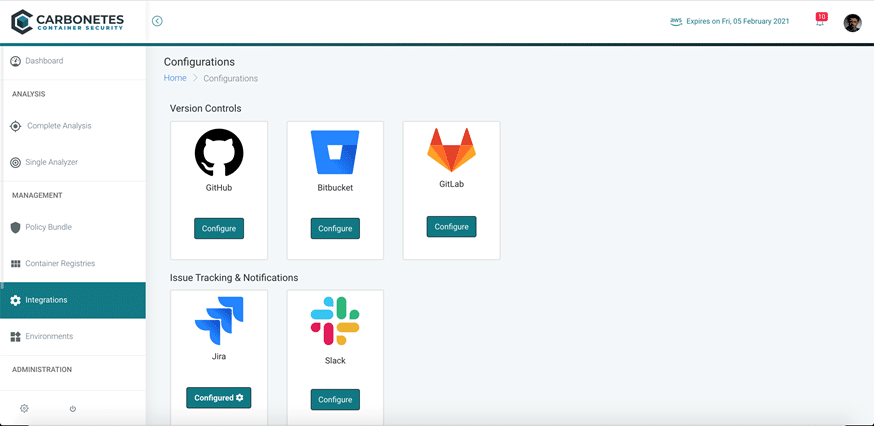Click the Bitbucket card label

(x=335, y=188)
